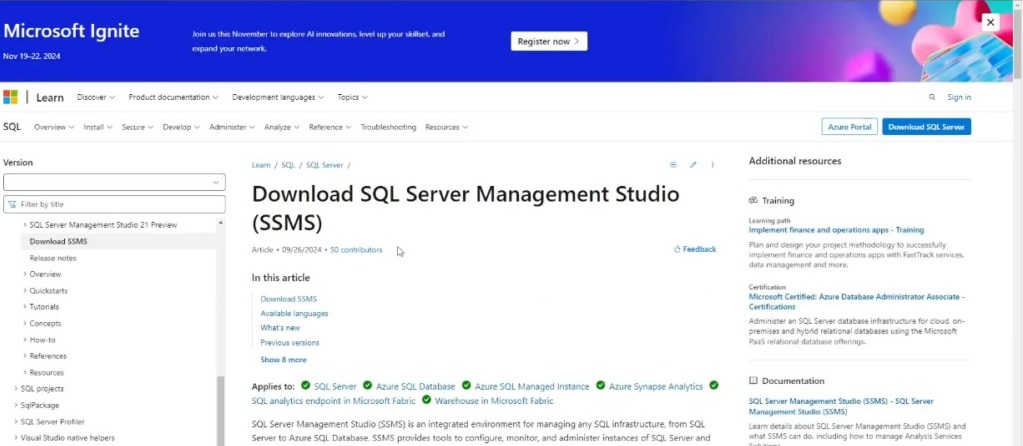Expand the References sidebar node
Image resolution: width=1023 pixels, height=446 pixels.
[x=44, y=356]
